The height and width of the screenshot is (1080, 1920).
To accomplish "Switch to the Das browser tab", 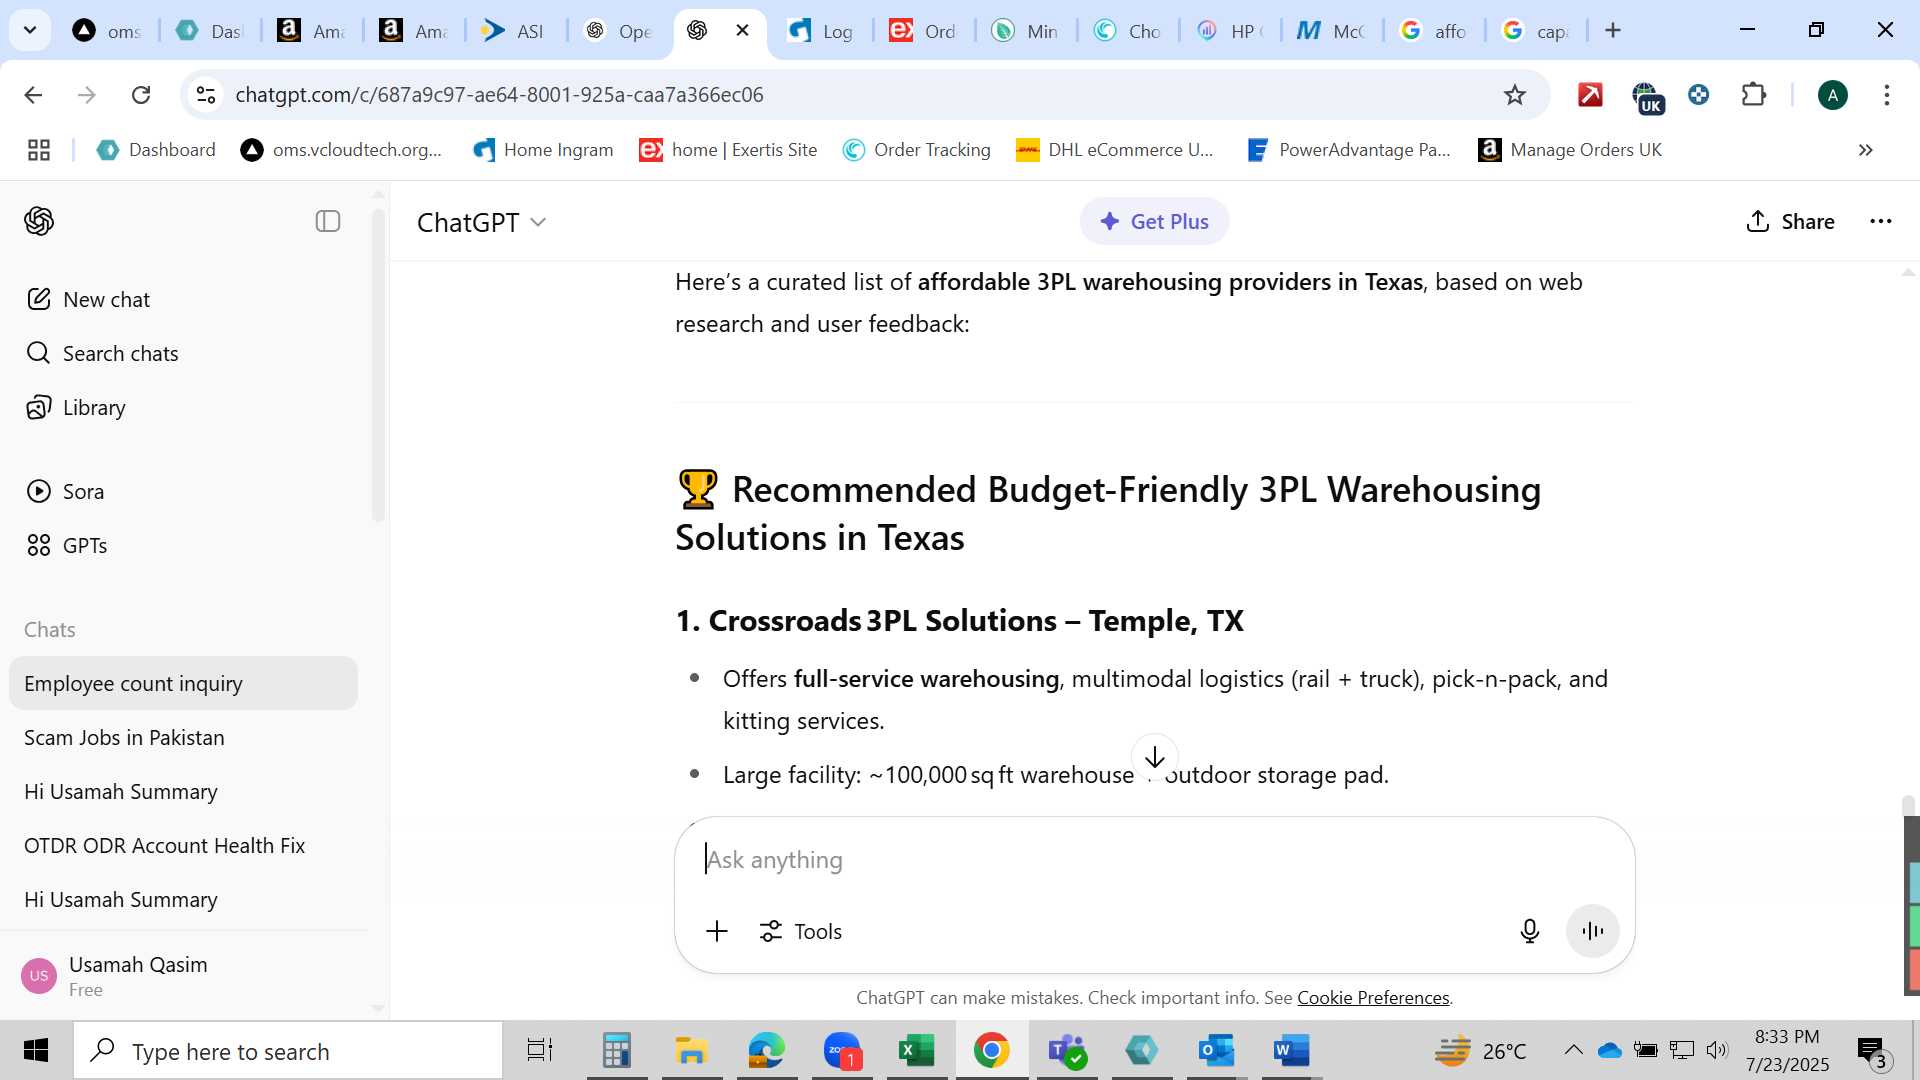I will 210,31.
